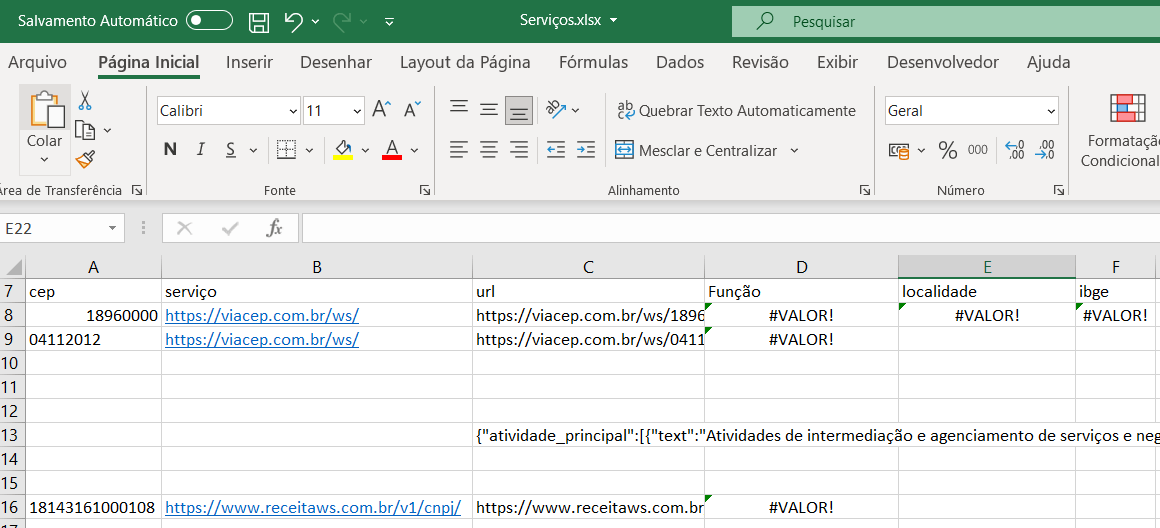This screenshot has width=1160, height=528.
Task: Expand the Colar paste options arrow
Action: click(44, 159)
